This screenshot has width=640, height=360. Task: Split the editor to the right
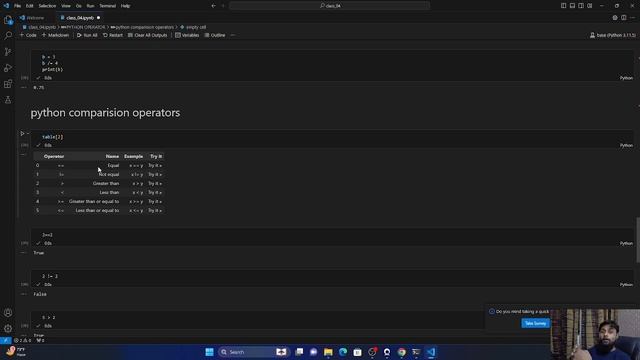point(624,18)
